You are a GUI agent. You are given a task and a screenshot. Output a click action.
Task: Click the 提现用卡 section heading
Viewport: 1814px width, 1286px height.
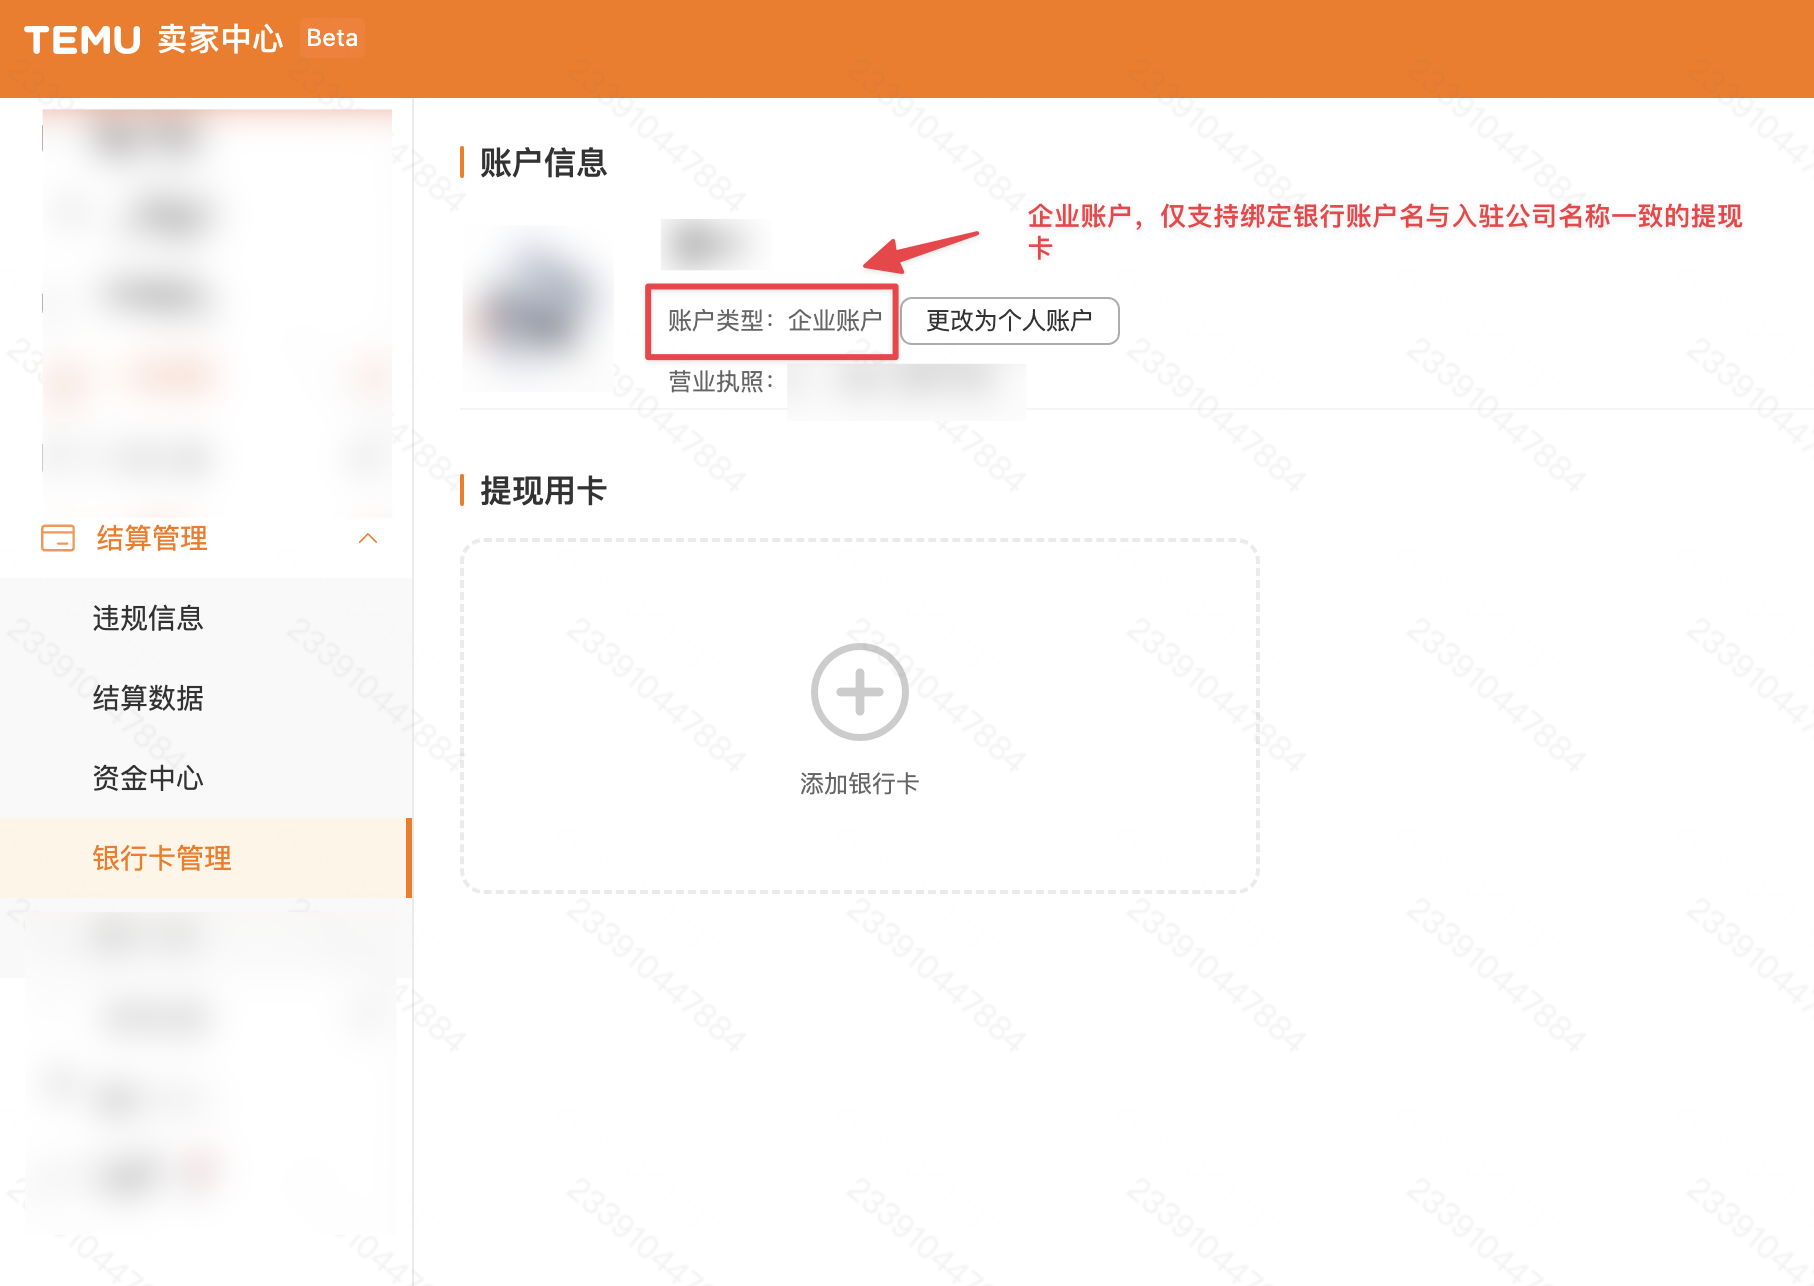[x=540, y=492]
